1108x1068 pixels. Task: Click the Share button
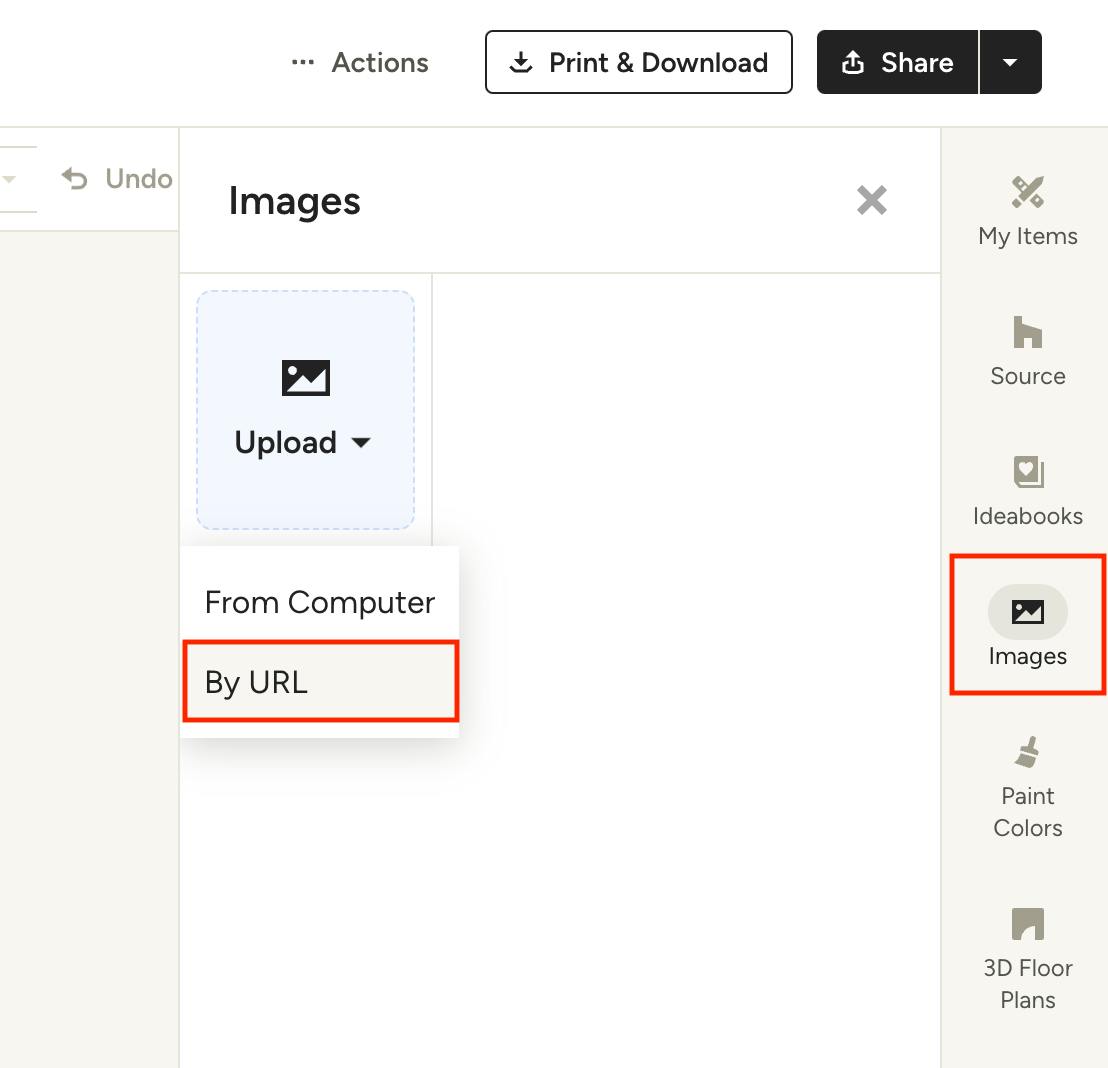(897, 63)
